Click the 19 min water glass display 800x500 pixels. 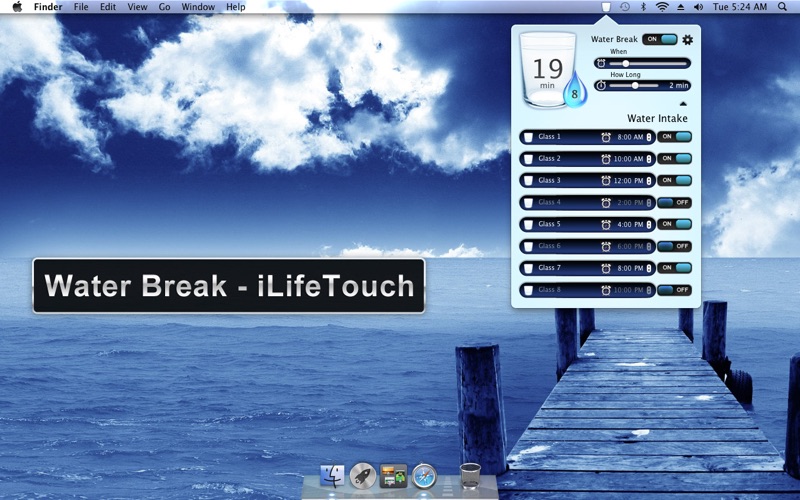547,70
